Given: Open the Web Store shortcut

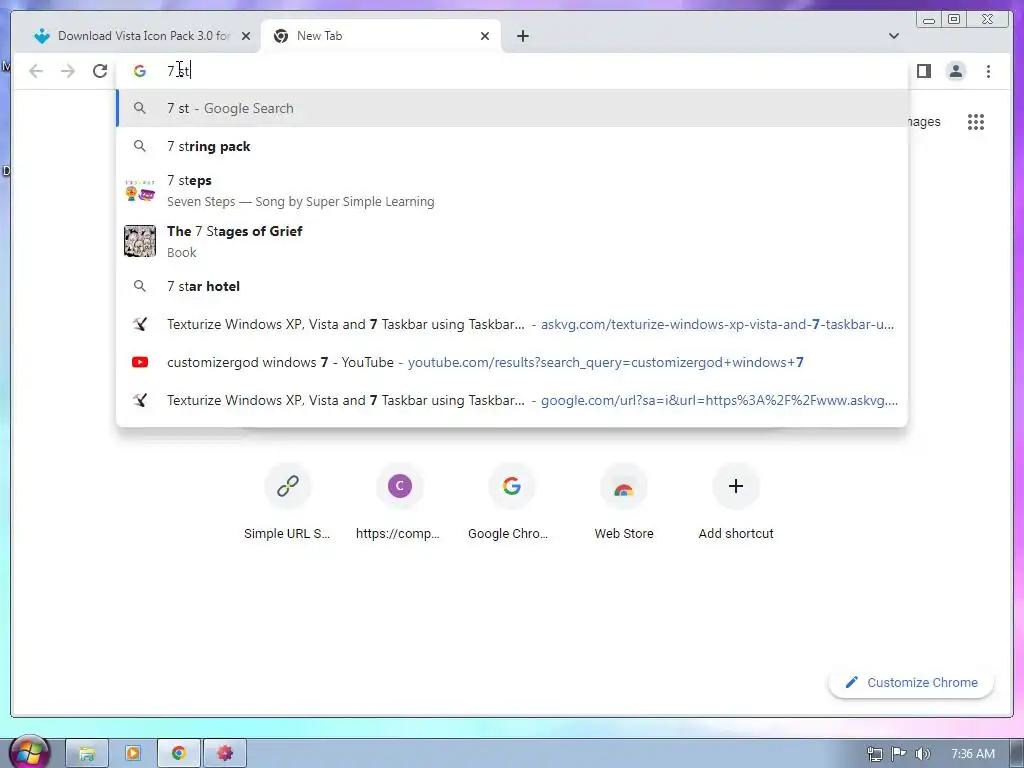Looking at the screenshot, I should pos(624,502).
